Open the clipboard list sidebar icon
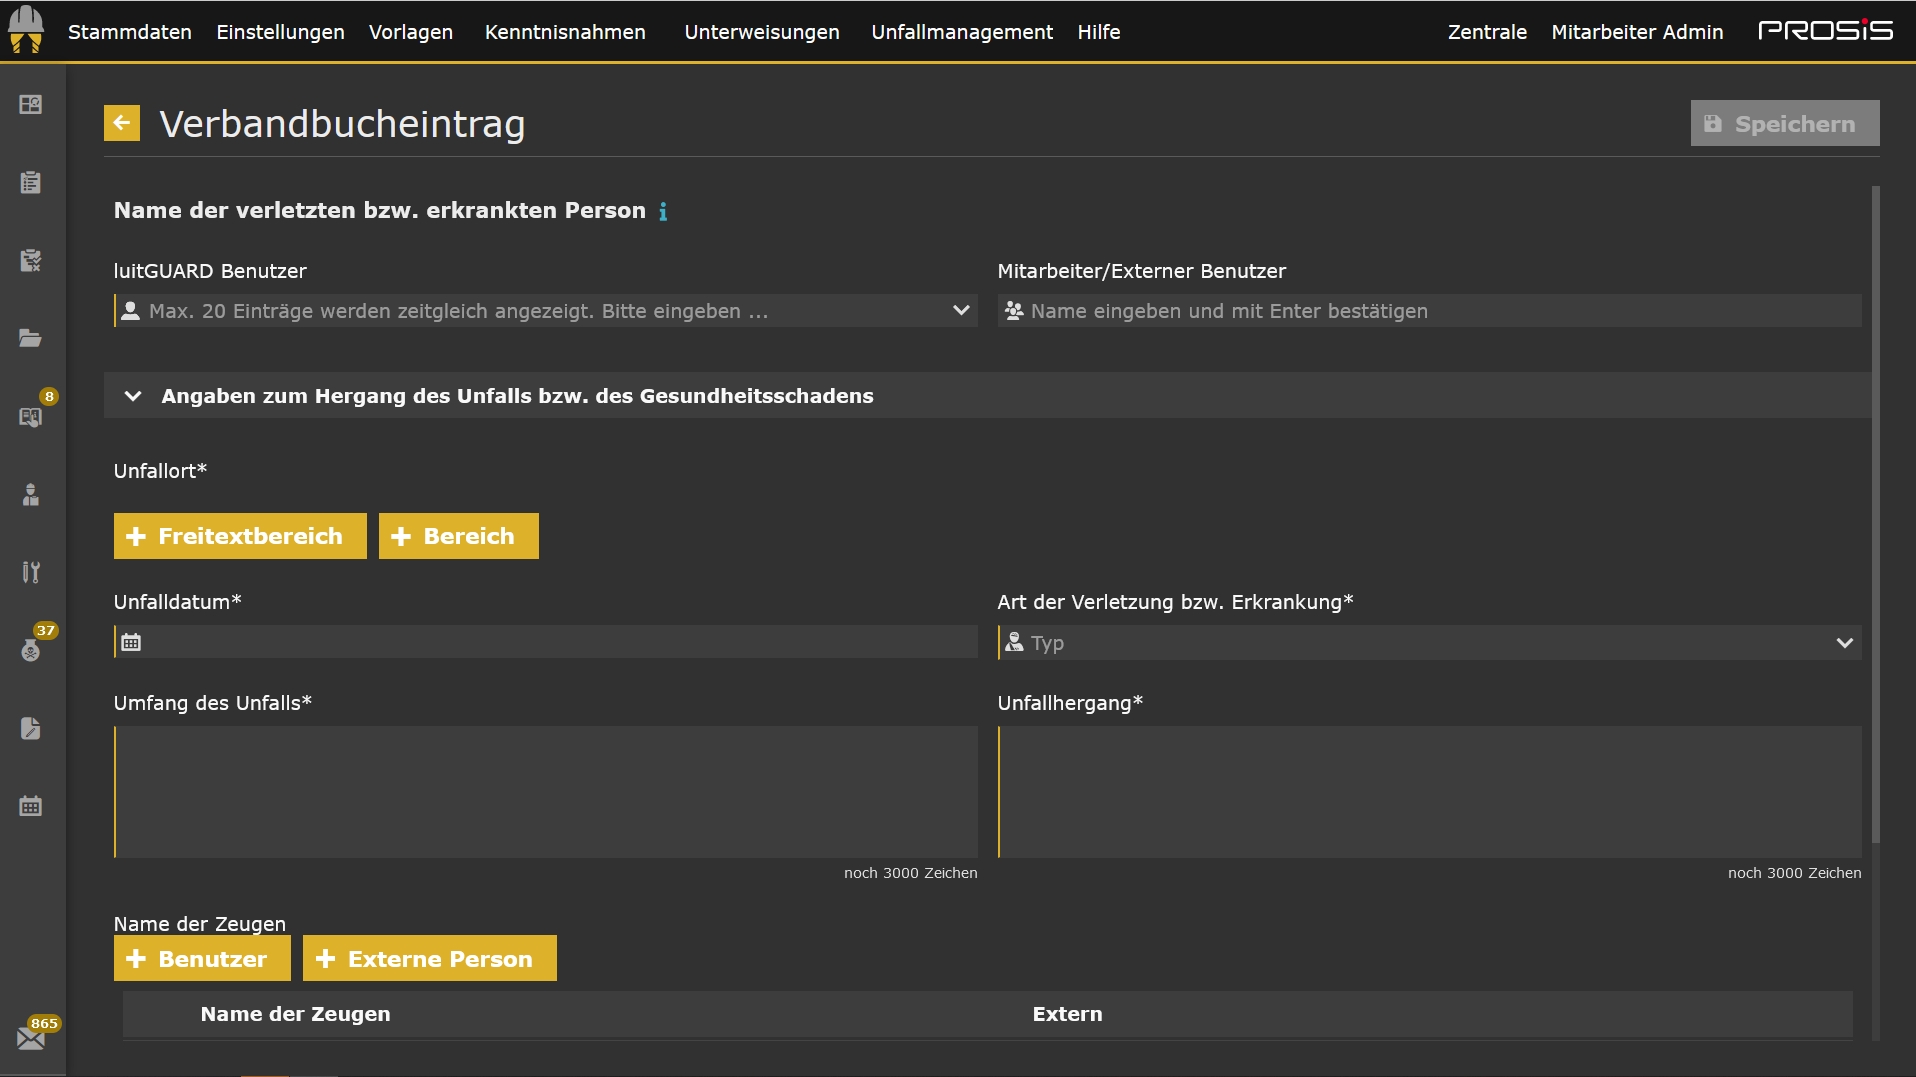1916x1077 pixels. coord(31,183)
